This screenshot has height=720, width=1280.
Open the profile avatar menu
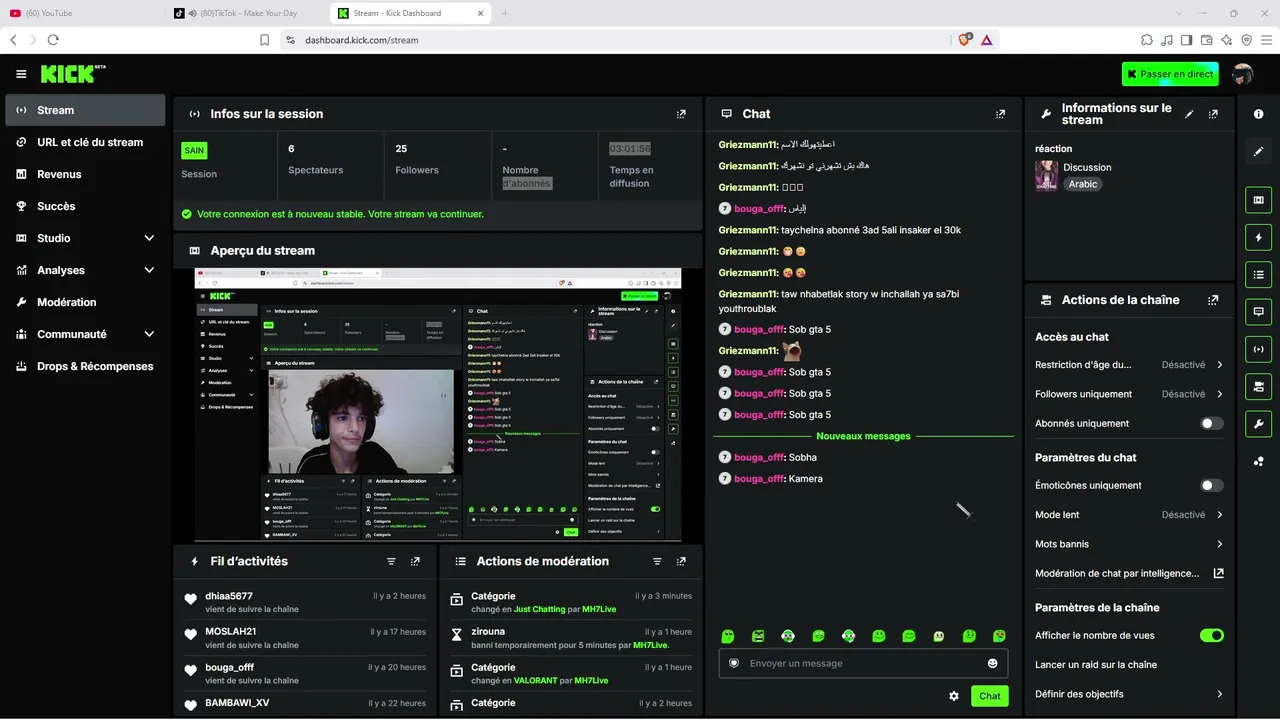pos(1243,74)
